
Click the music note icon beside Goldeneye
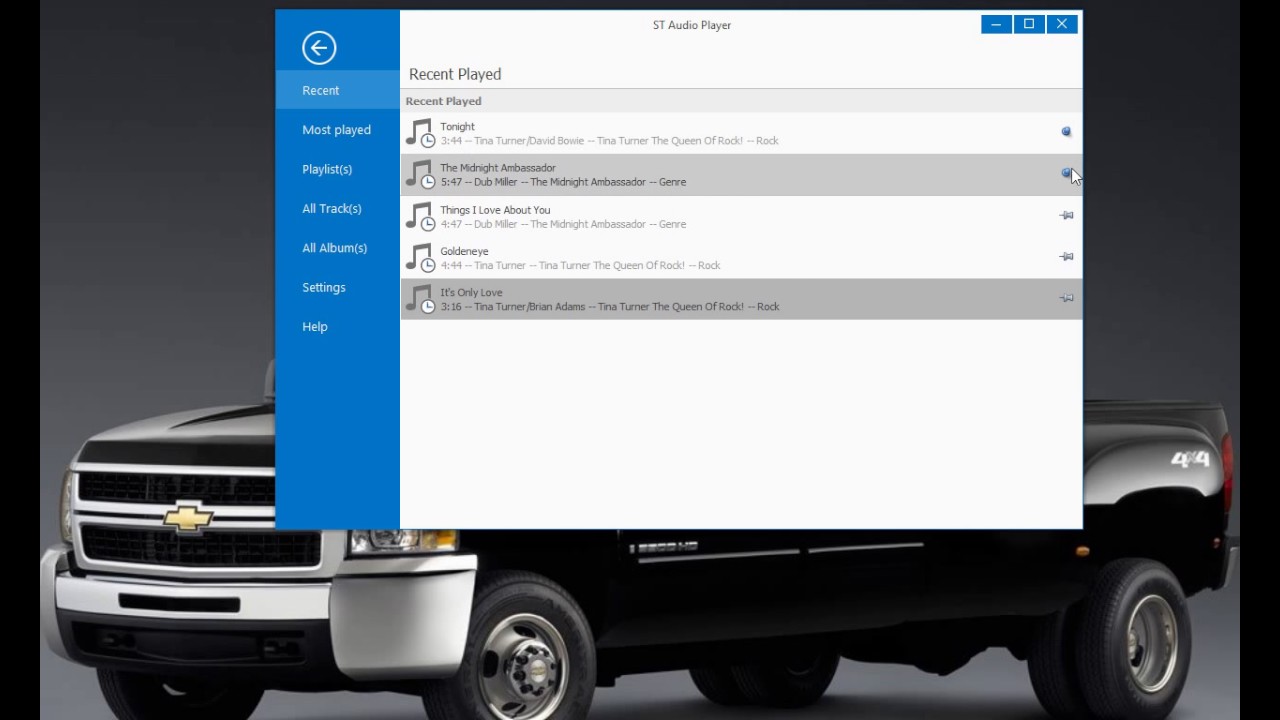(420, 257)
